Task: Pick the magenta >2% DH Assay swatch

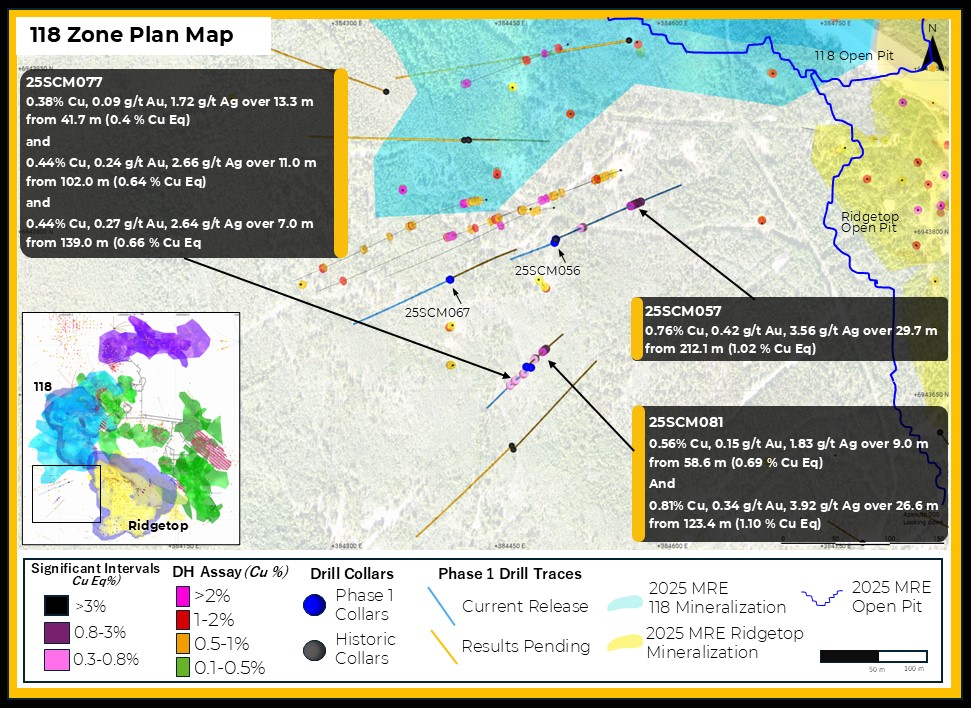Action: 181,597
